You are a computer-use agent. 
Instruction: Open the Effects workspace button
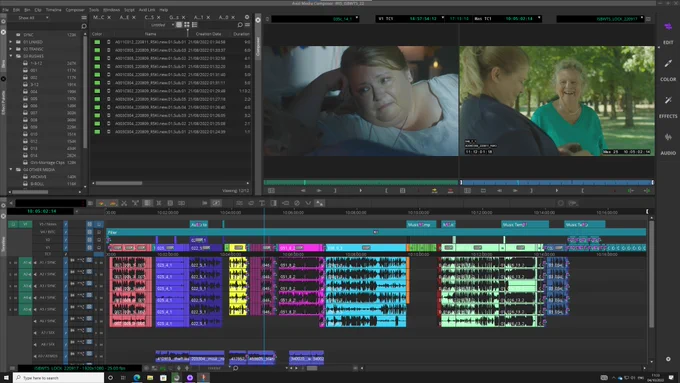(x=668, y=107)
